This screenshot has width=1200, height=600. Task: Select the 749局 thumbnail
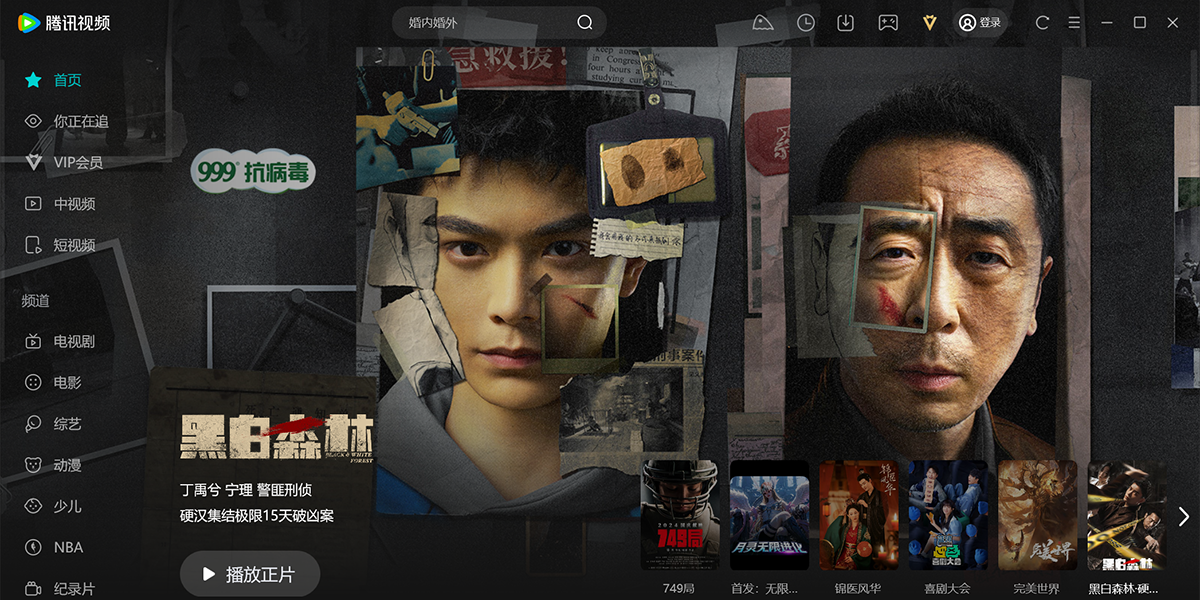click(679, 515)
